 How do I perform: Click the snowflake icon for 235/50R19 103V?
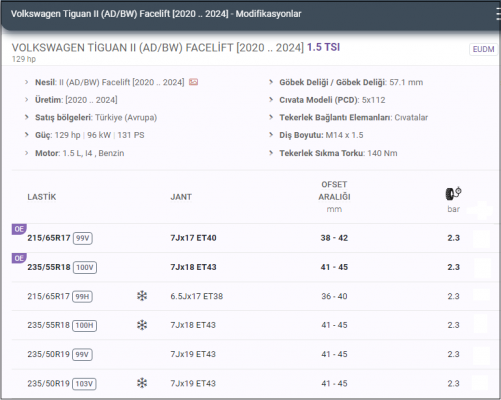(142, 383)
